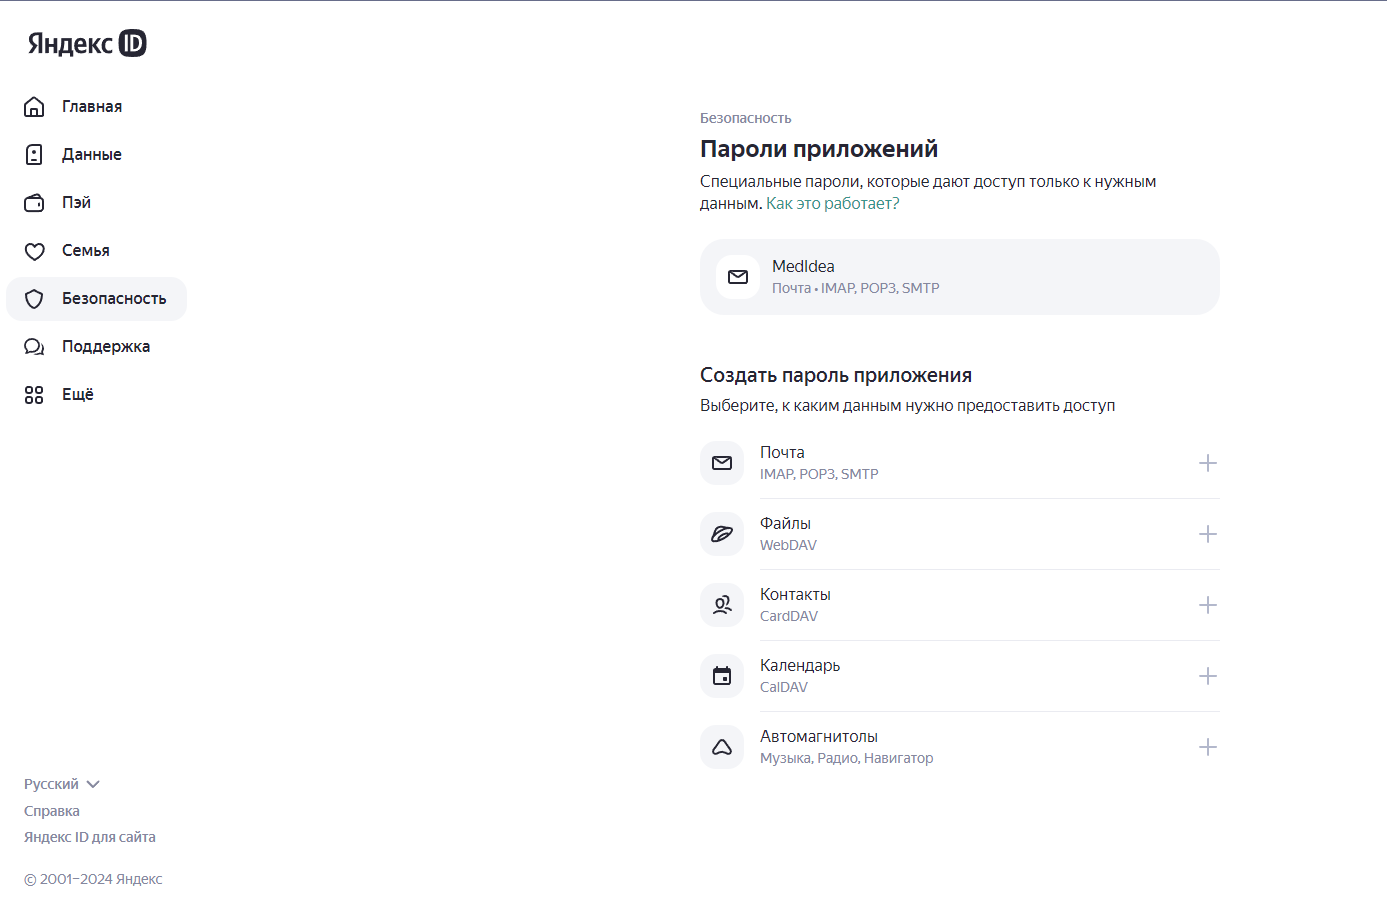Viewport: 1387px width, 909px height.
Task: Add password via plus on Почта row
Action: [1208, 463]
